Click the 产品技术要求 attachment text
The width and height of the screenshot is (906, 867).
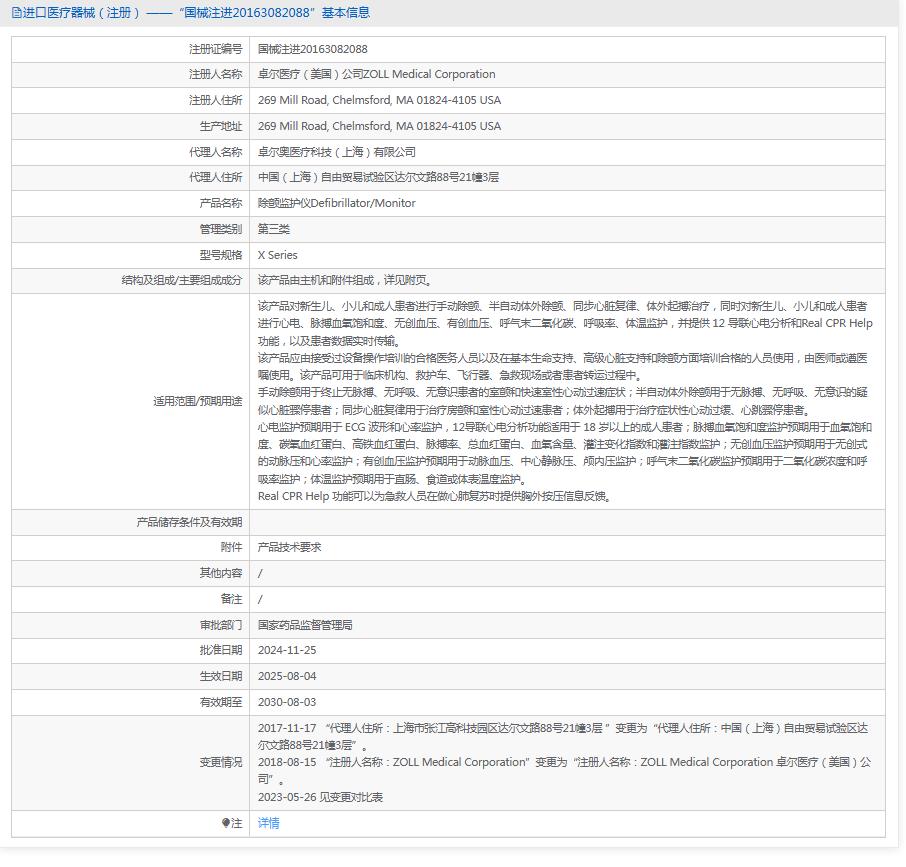tap(289, 547)
